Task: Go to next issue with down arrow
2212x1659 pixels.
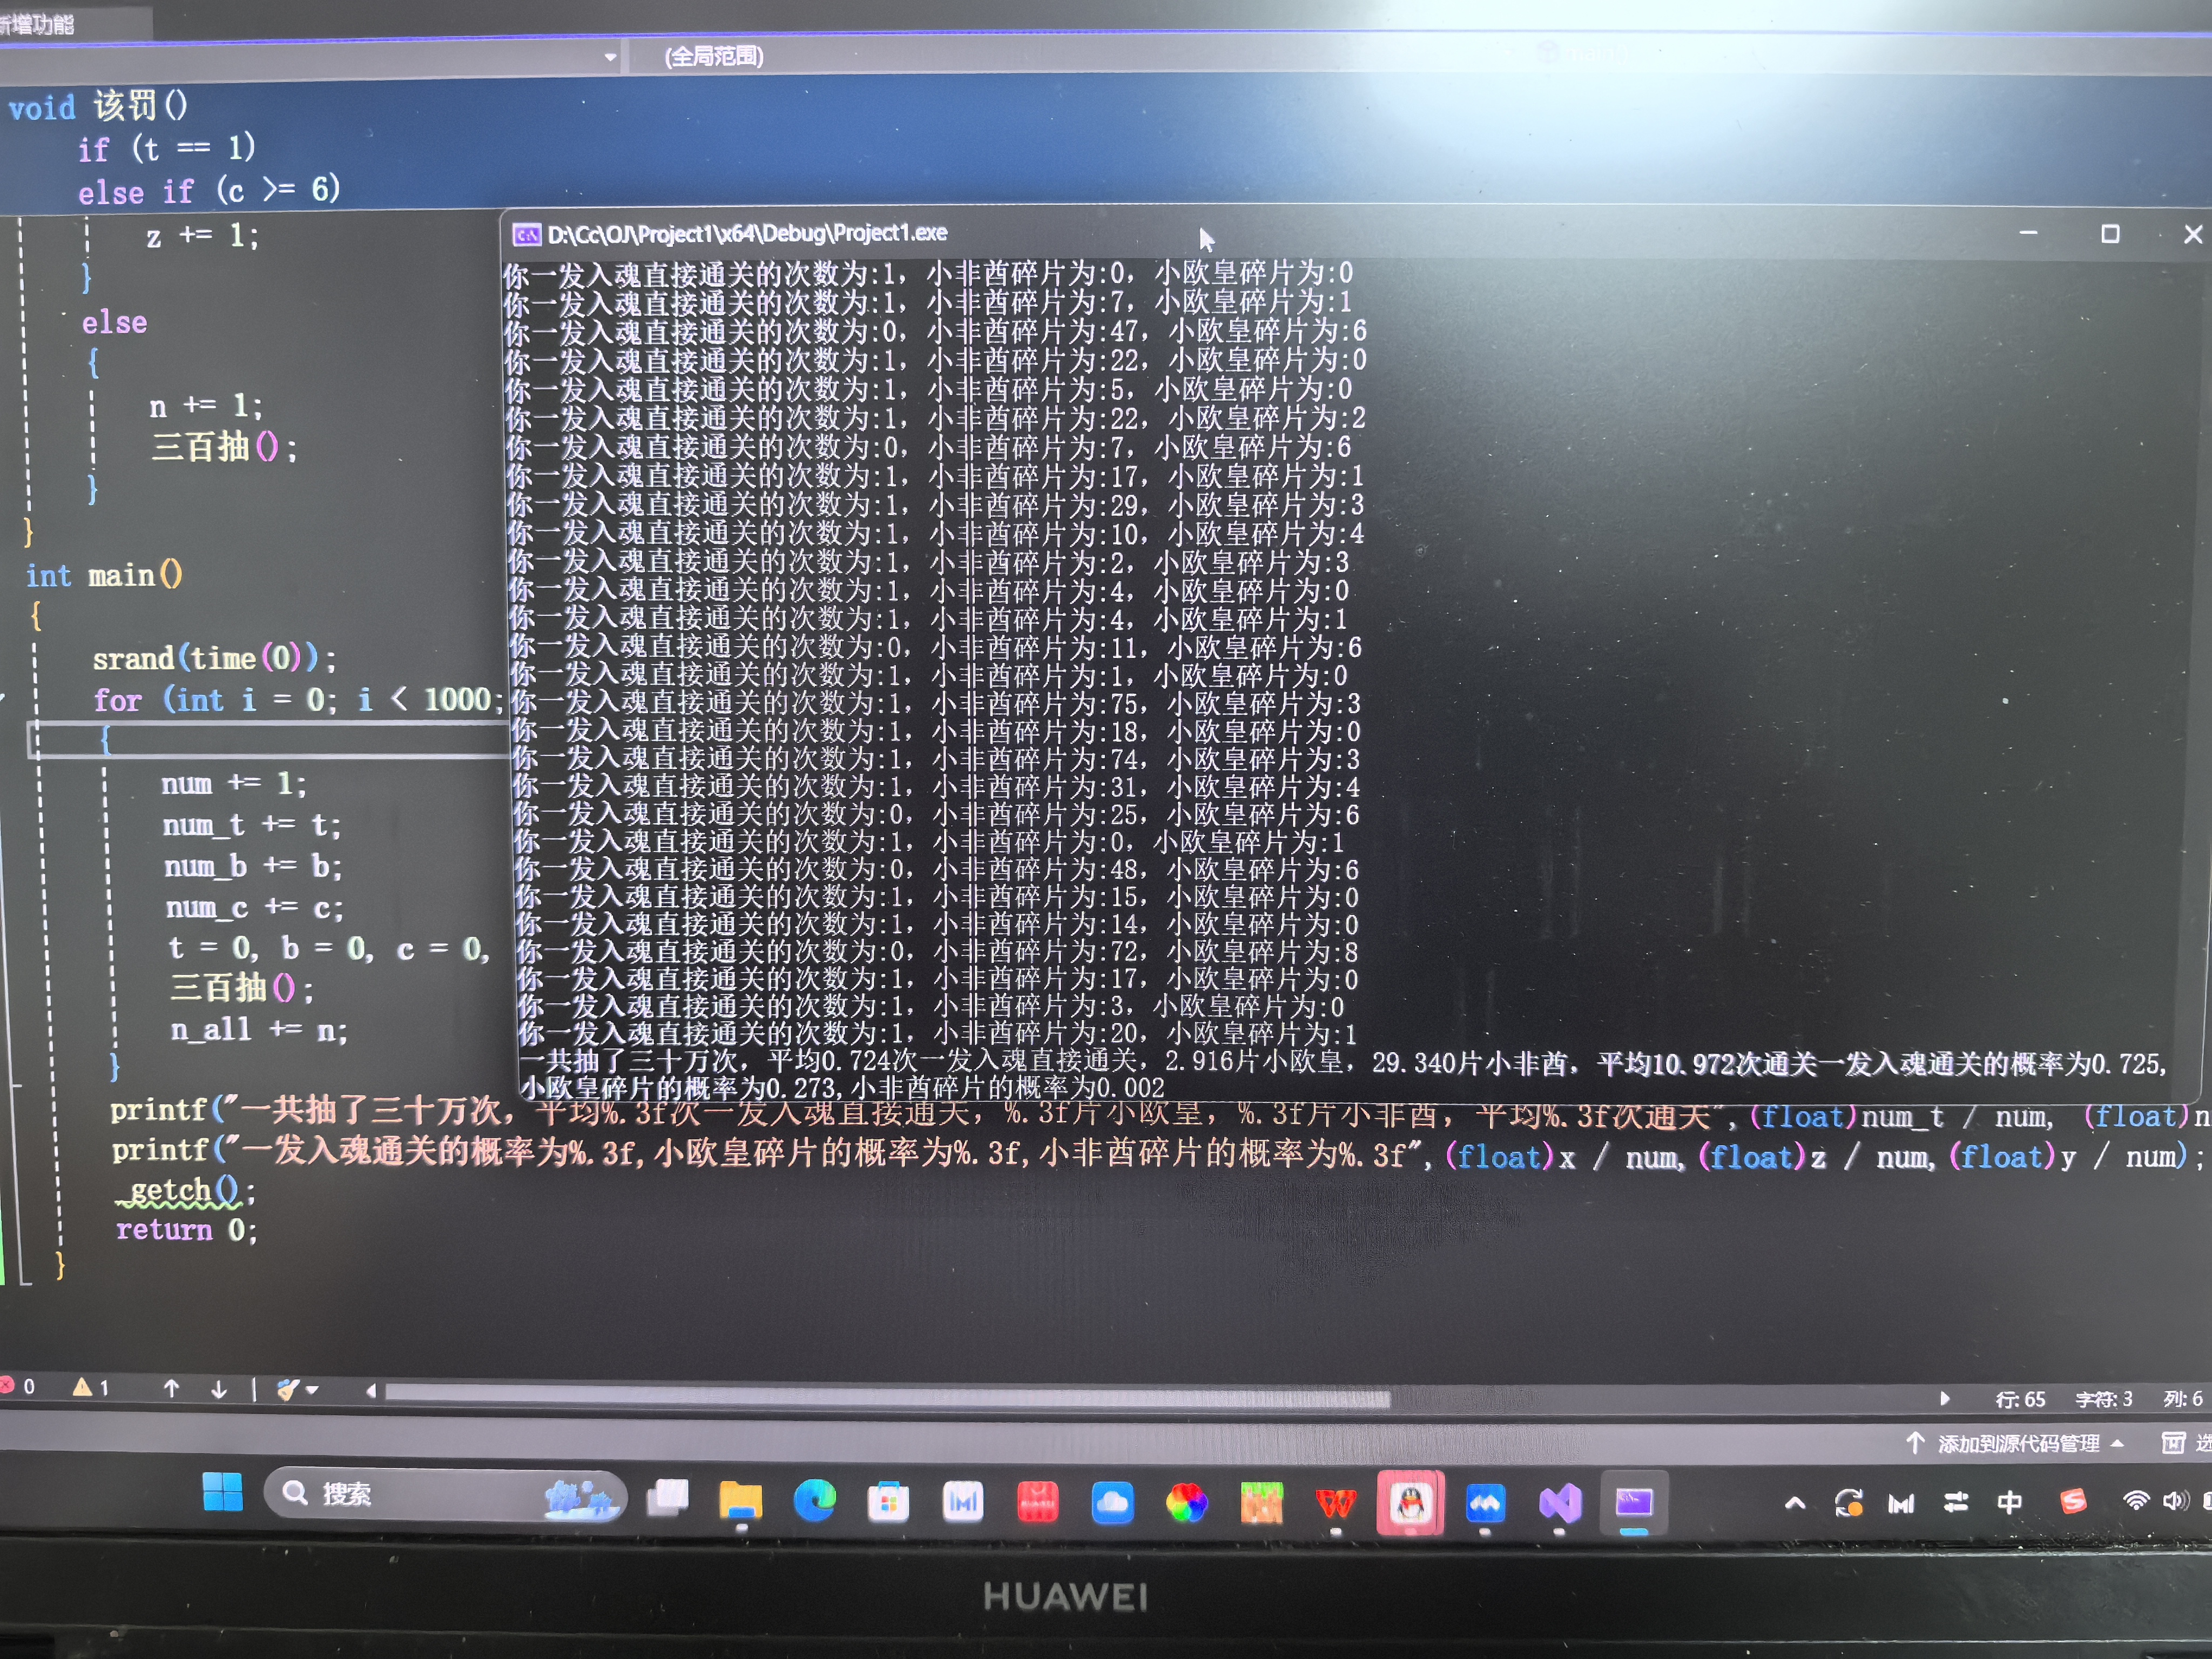Action: 219,1389
